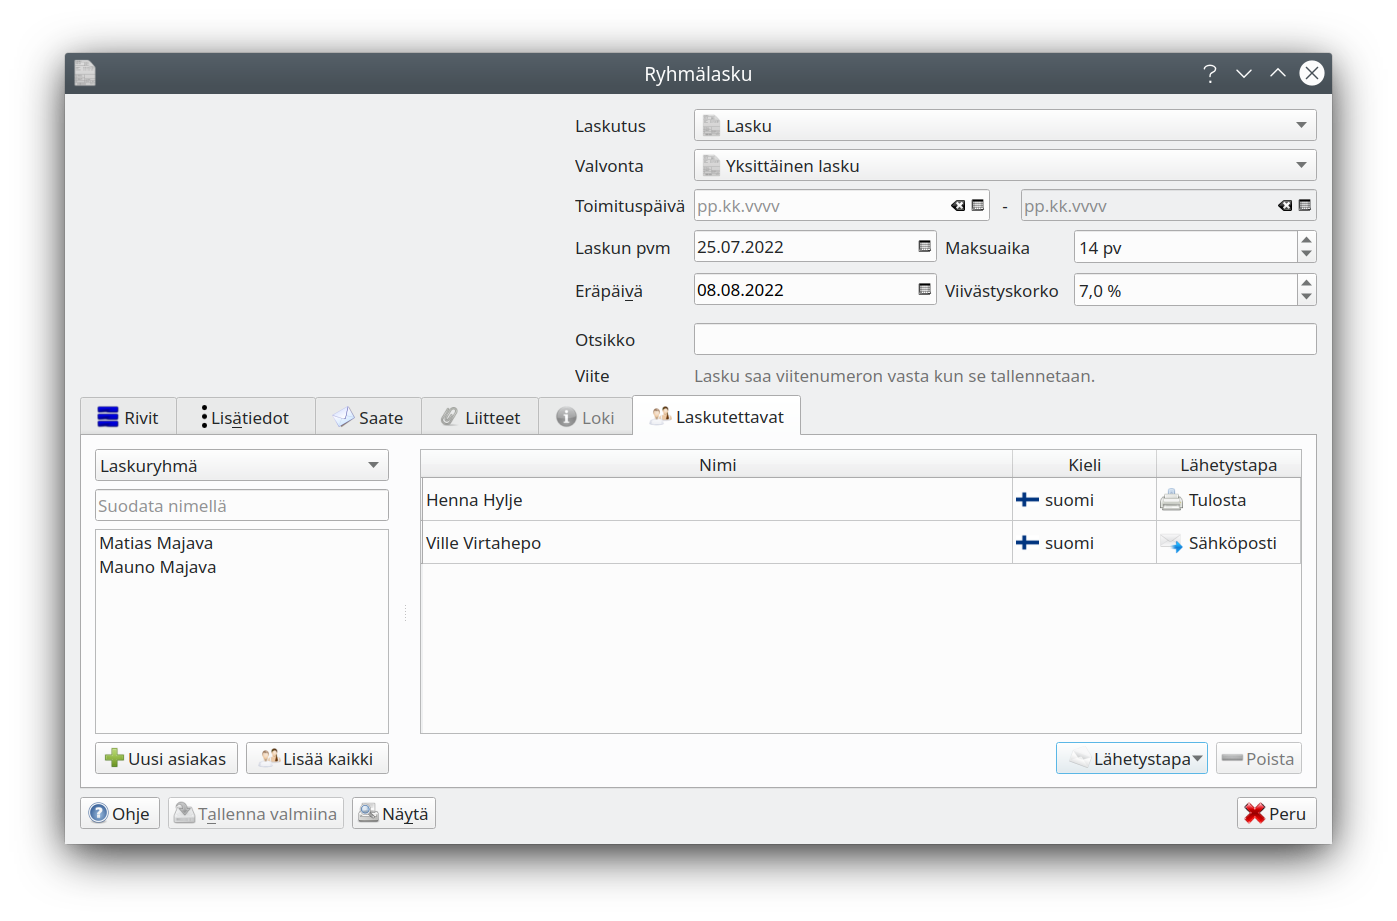Clear the second Toimituspäivä end date

1285,206
